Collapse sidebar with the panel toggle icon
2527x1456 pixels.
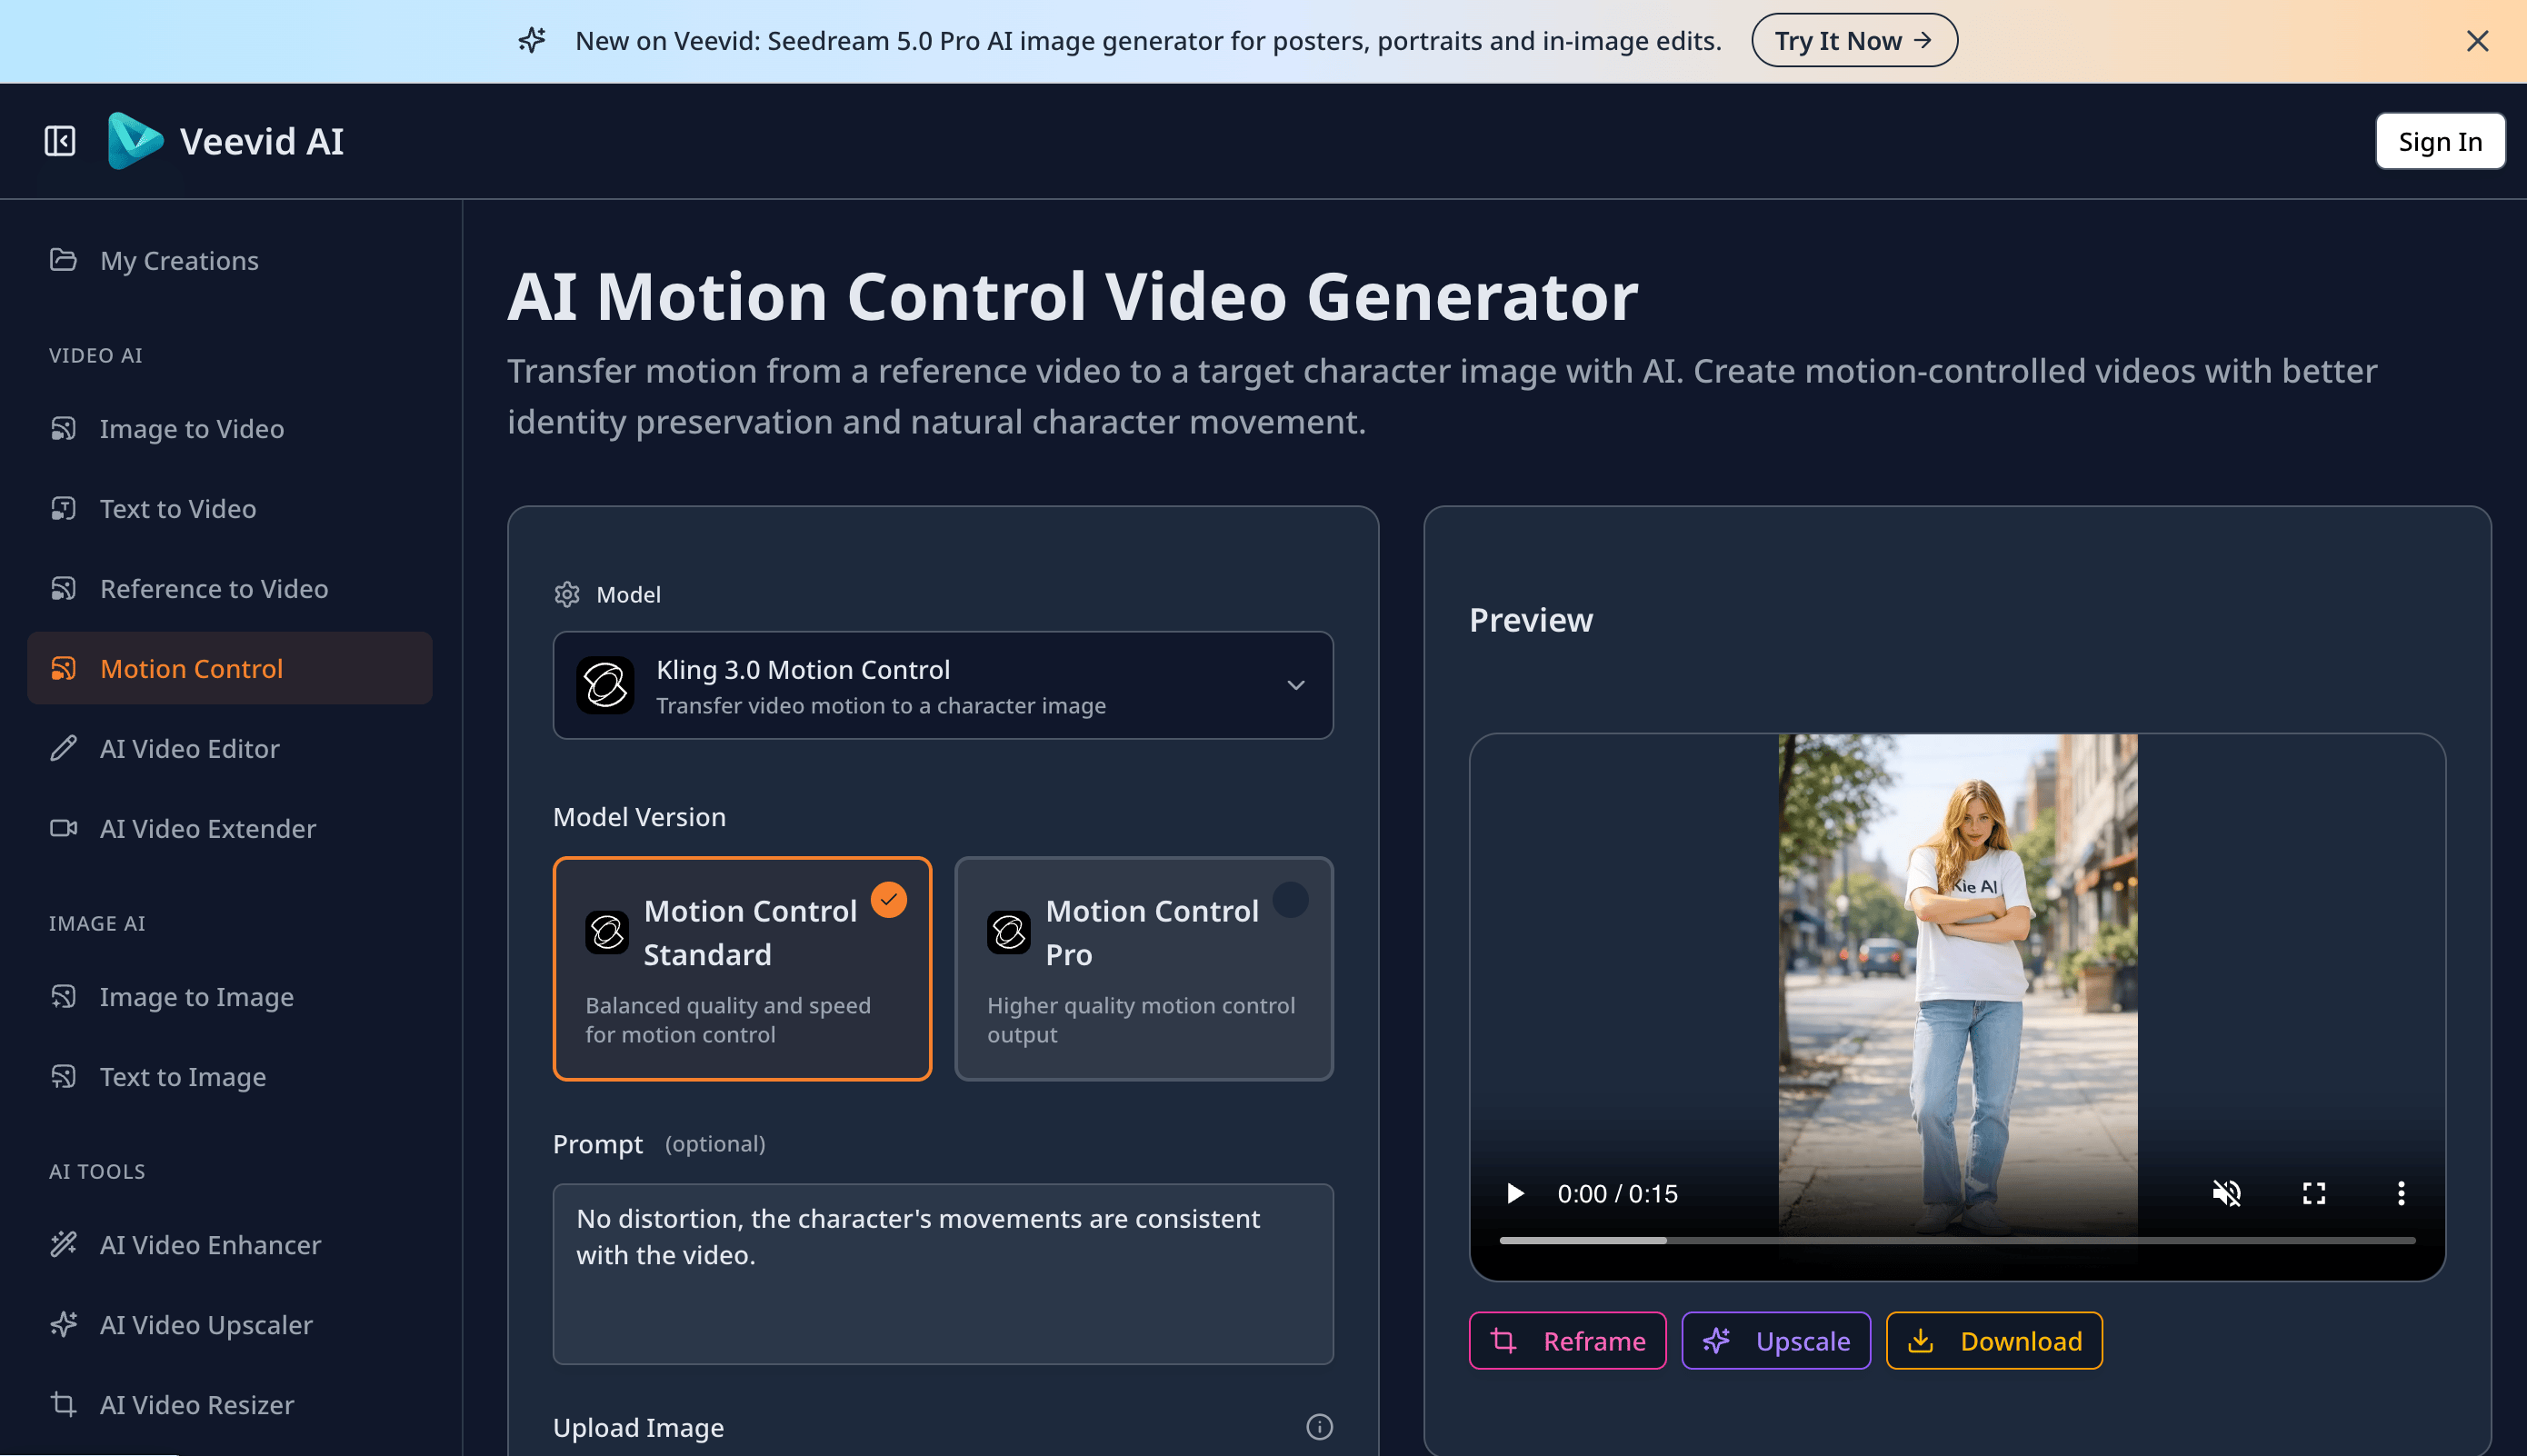[60, 141]
